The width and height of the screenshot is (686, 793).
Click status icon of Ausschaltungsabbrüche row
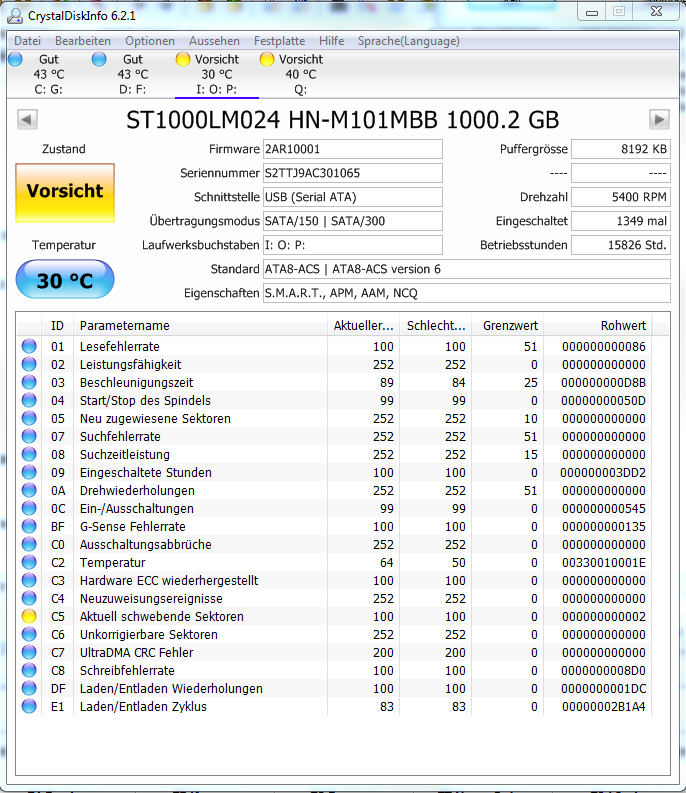click(x=29, y=544)
